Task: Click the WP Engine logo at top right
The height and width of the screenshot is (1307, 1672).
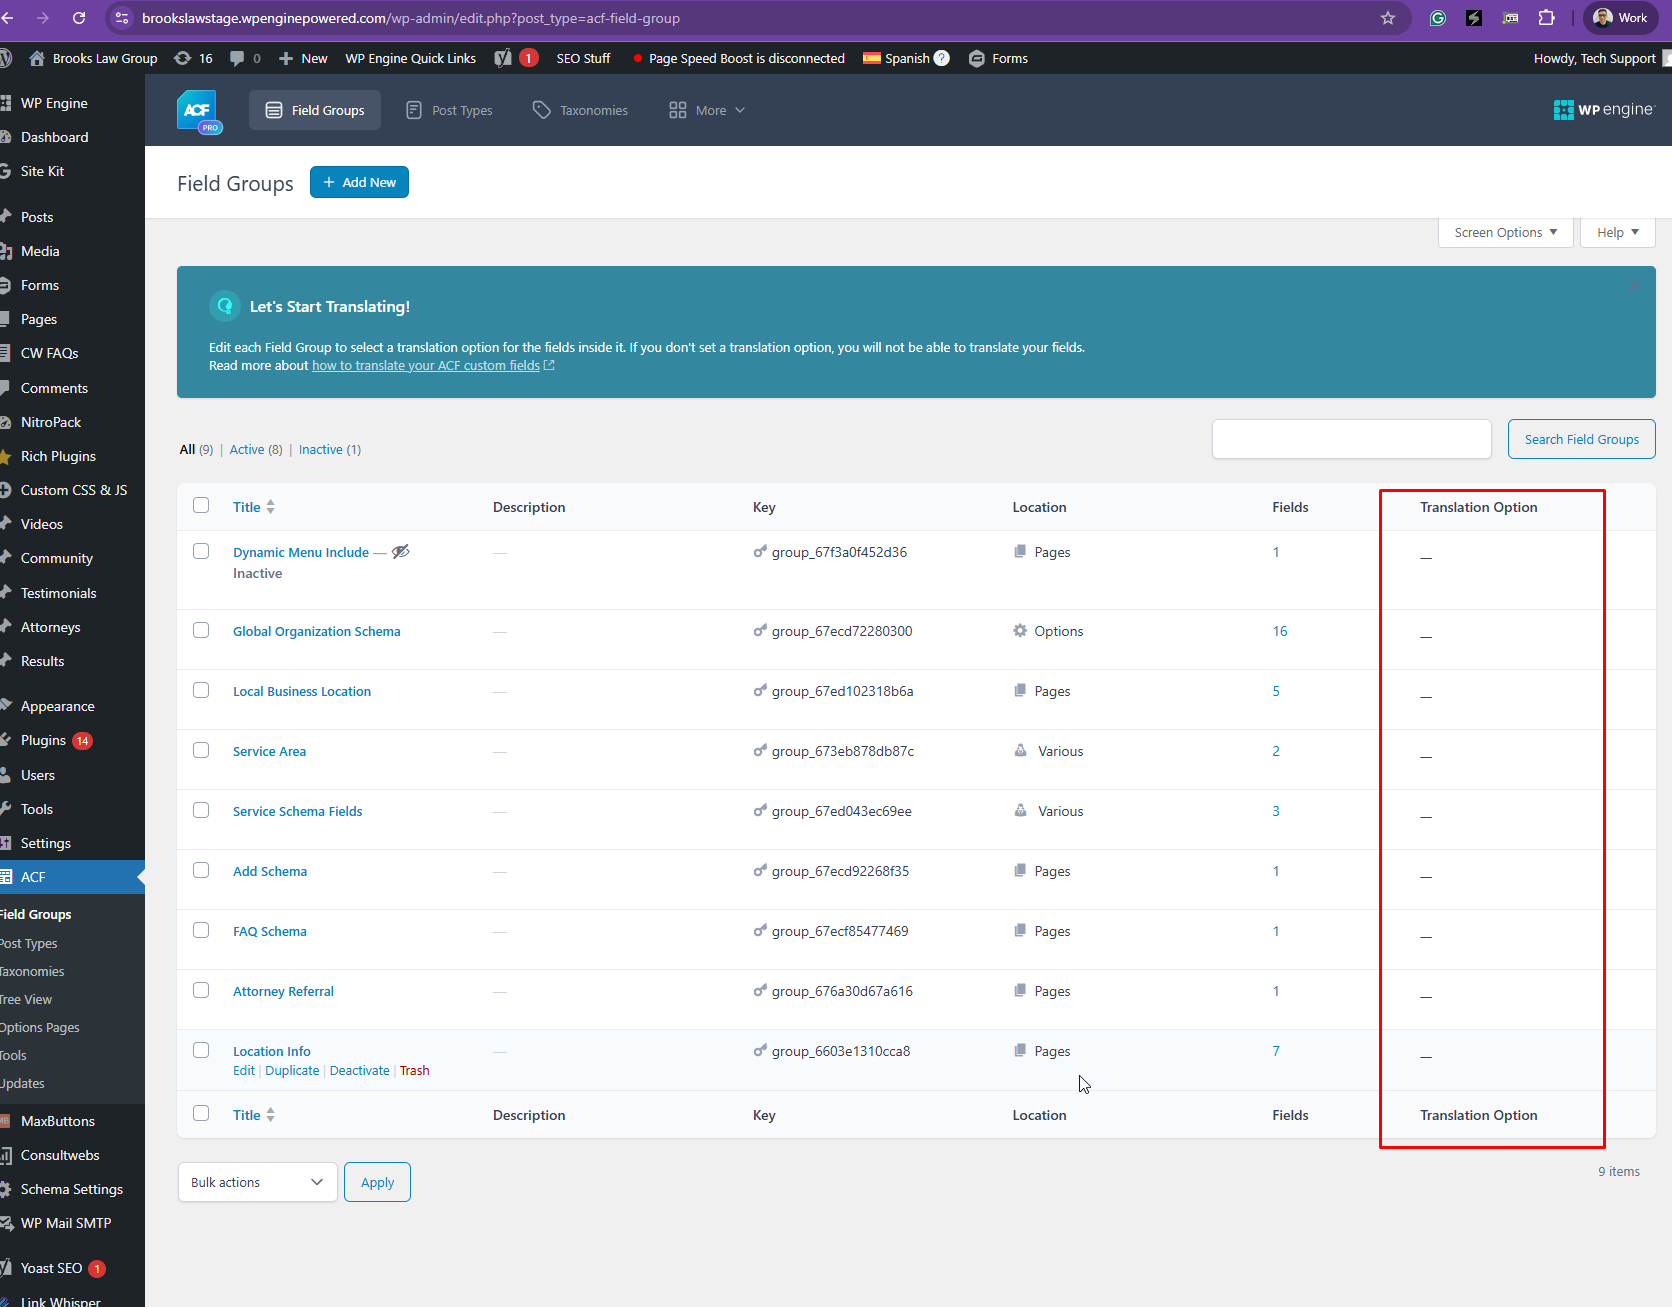Action: (x=1604, y=110)
